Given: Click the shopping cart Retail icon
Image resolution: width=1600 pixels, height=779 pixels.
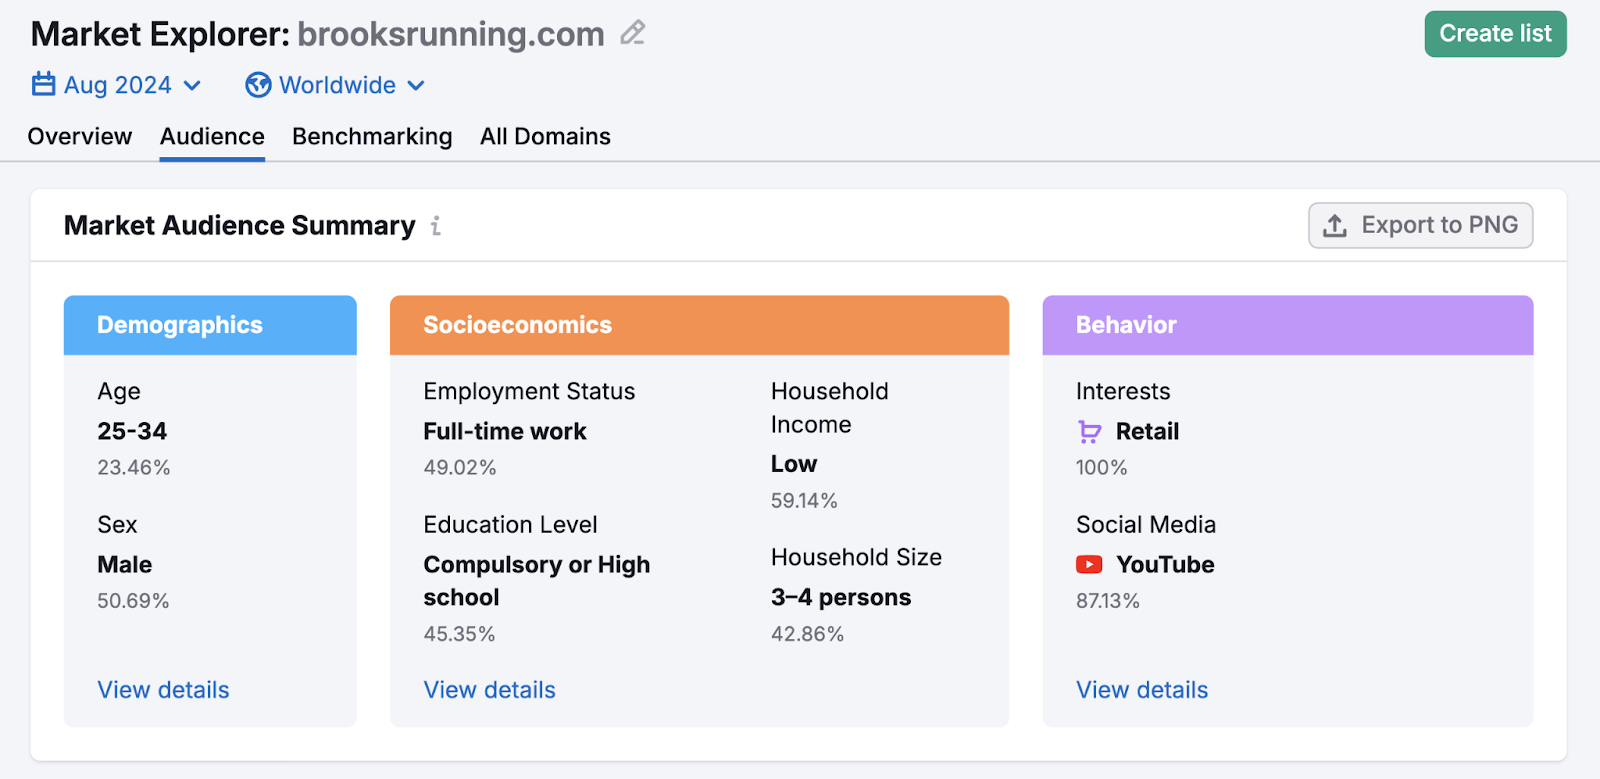Looking at the screenshot, I should (1089, 432).
